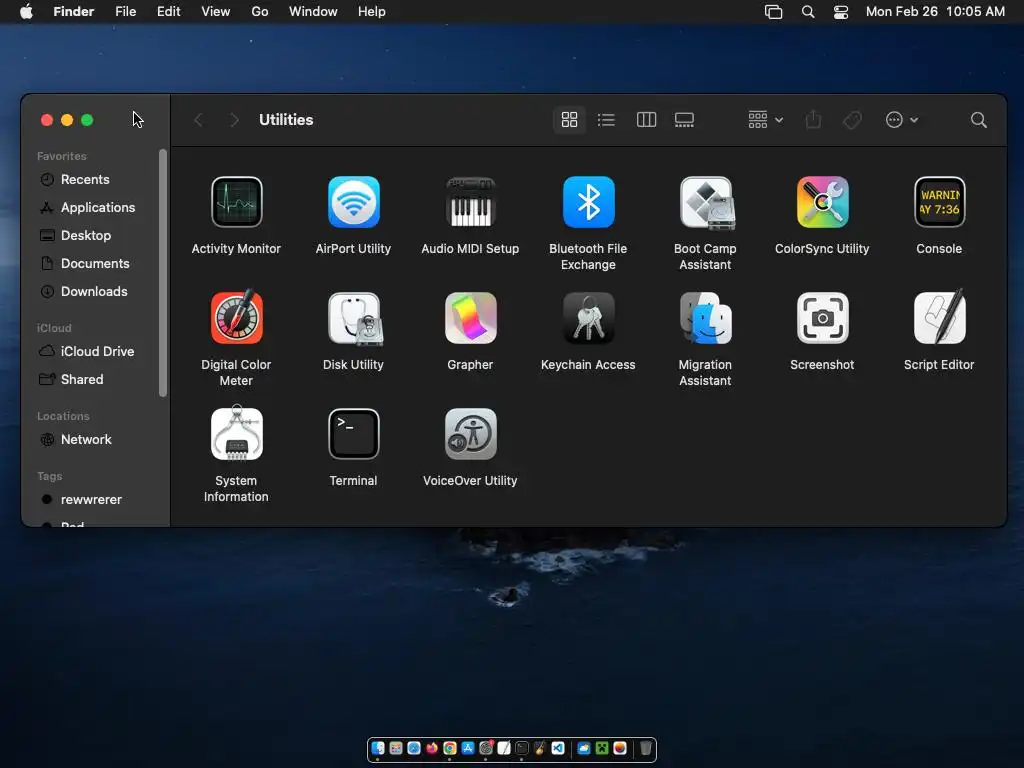
Task: Switch to icon view
Action: click(569, 120)
